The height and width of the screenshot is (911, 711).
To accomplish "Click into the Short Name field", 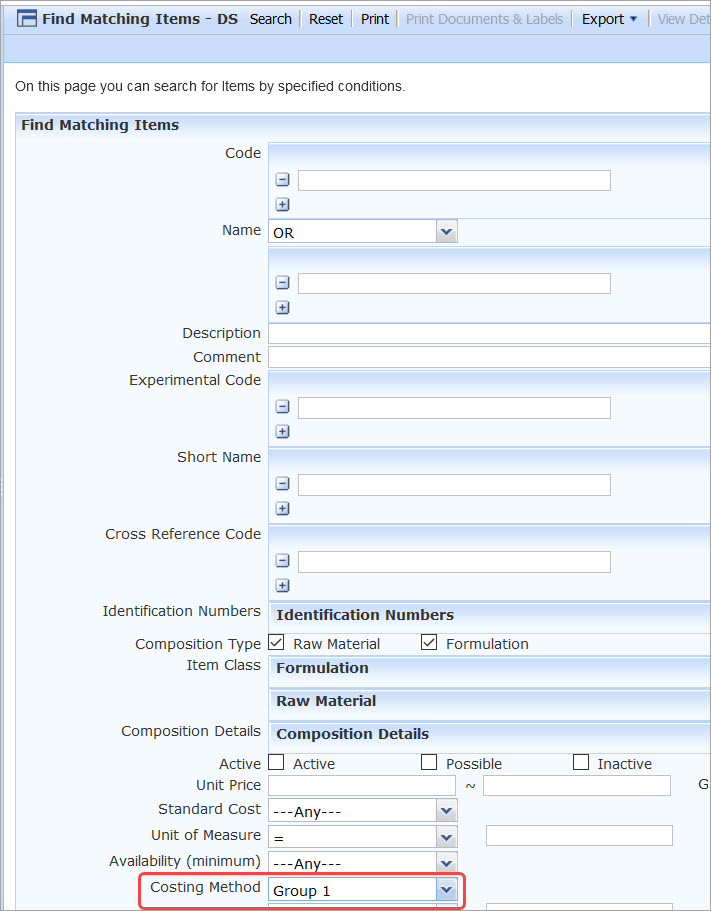I will tap(454, 485).
